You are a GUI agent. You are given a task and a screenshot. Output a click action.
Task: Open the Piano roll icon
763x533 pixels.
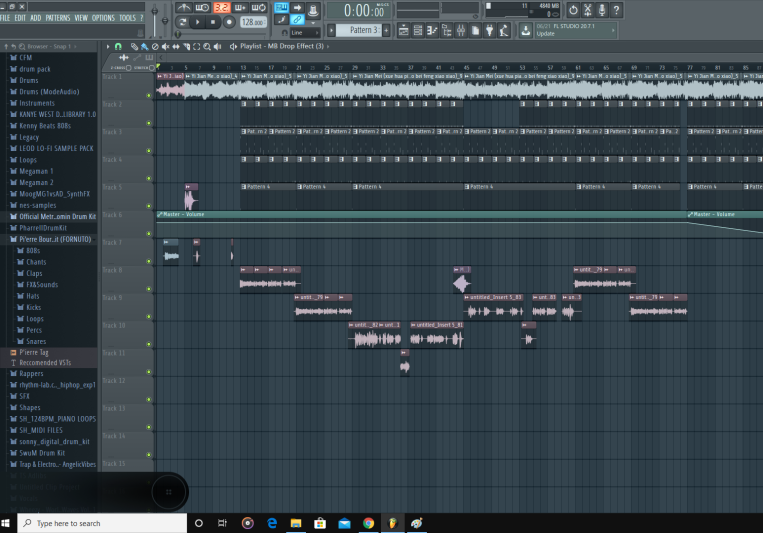pos(432,31)
